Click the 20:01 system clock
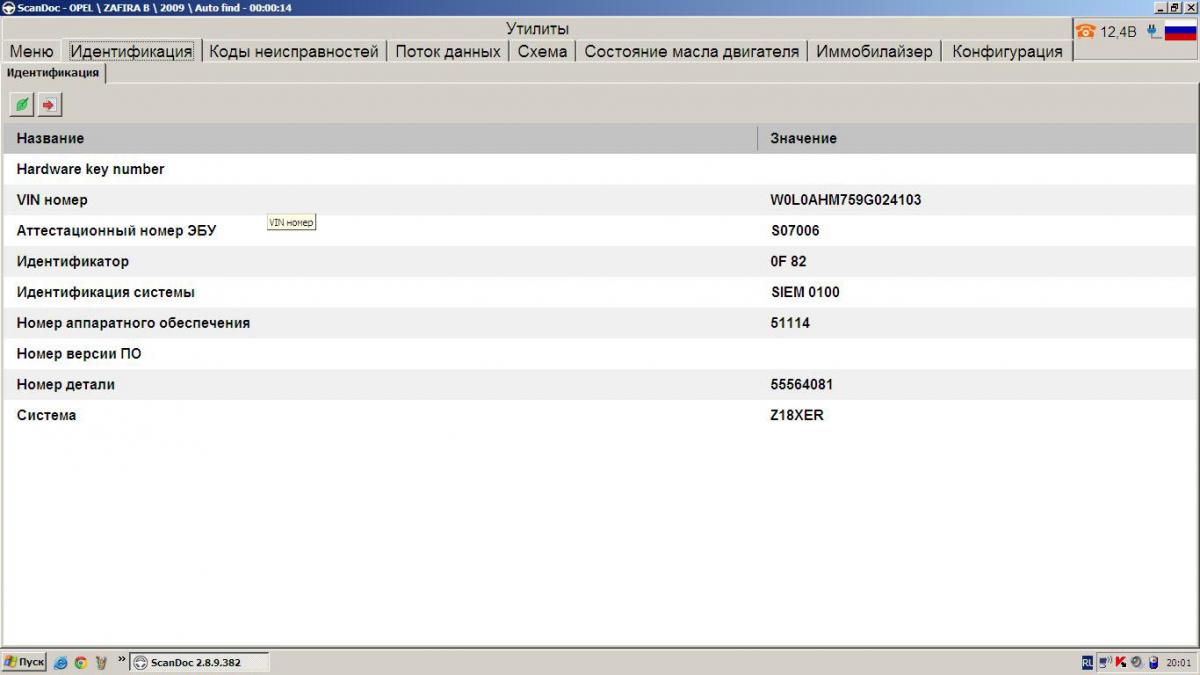The width and height of the screenshot is (1200, 675). point(1179,662)
